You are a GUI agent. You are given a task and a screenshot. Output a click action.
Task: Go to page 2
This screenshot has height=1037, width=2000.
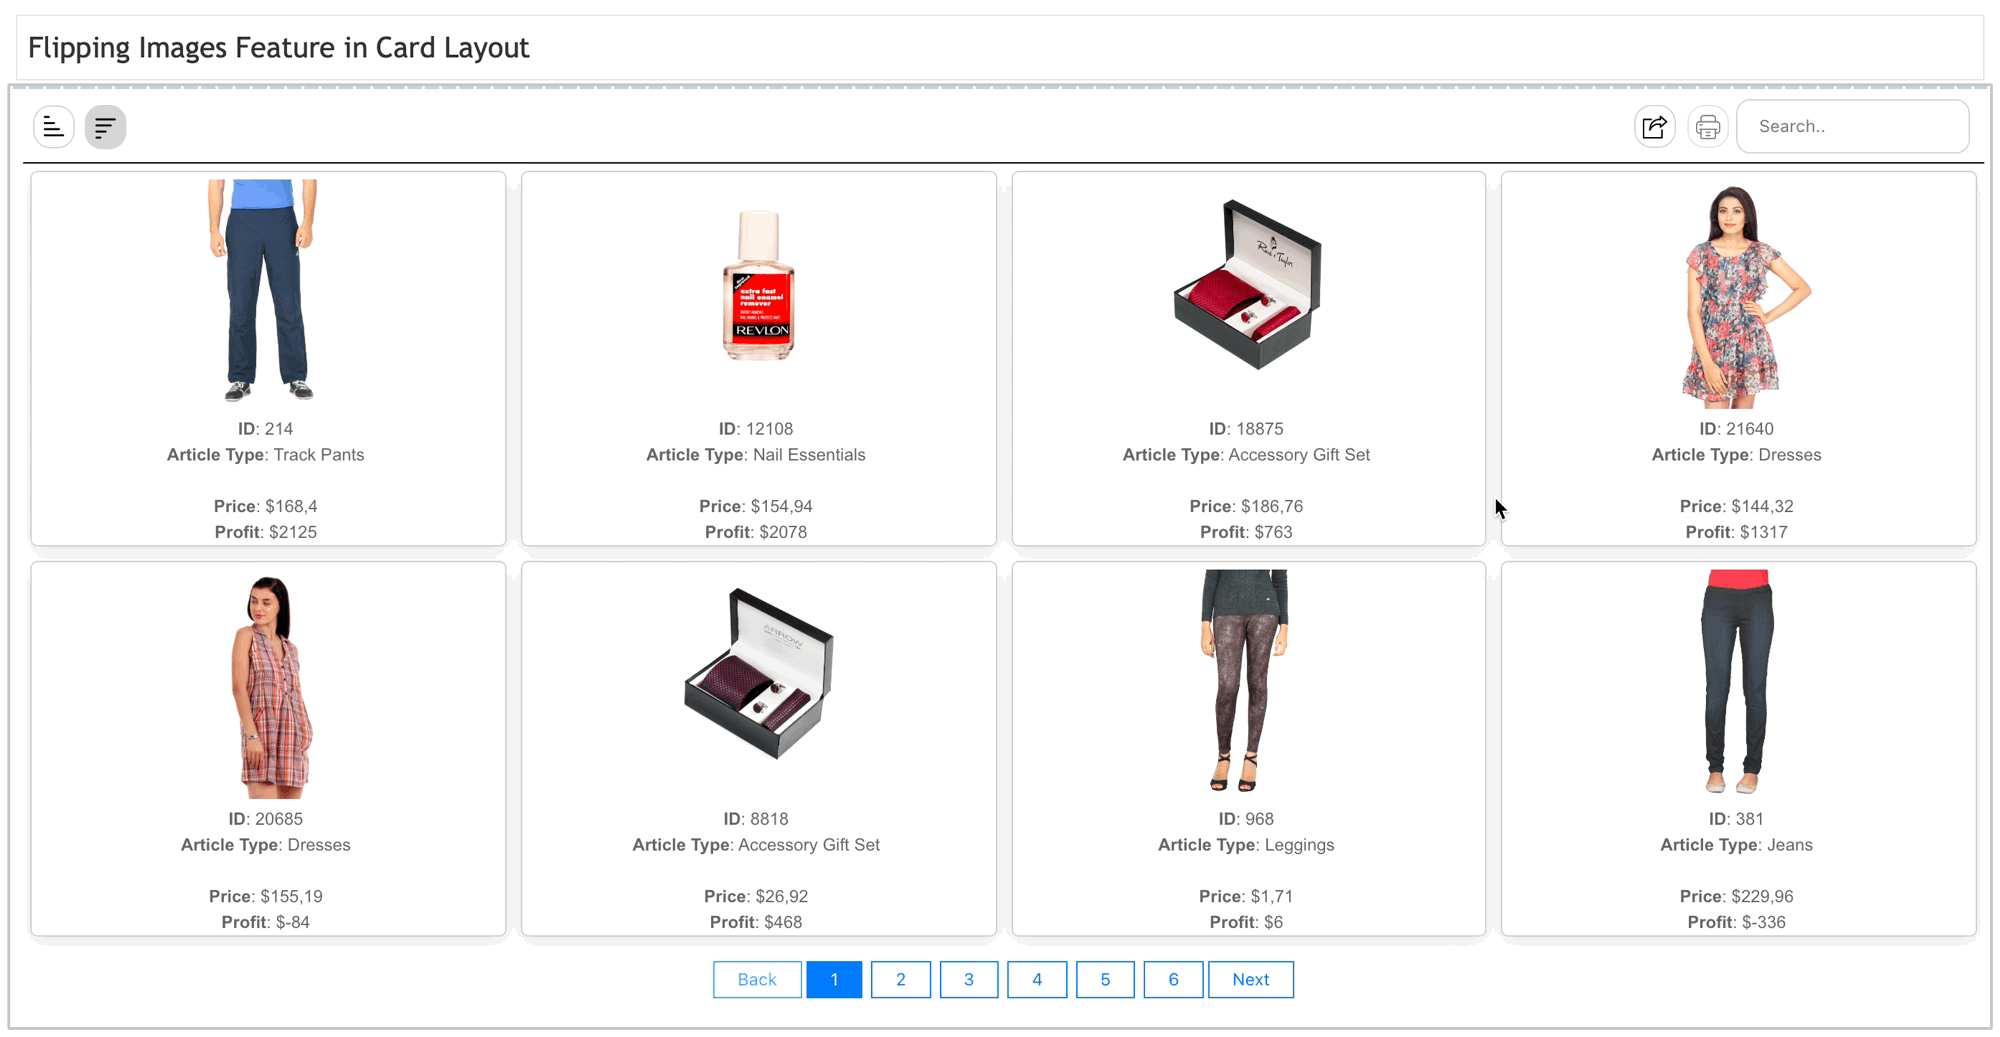click(x=900, y=979)
